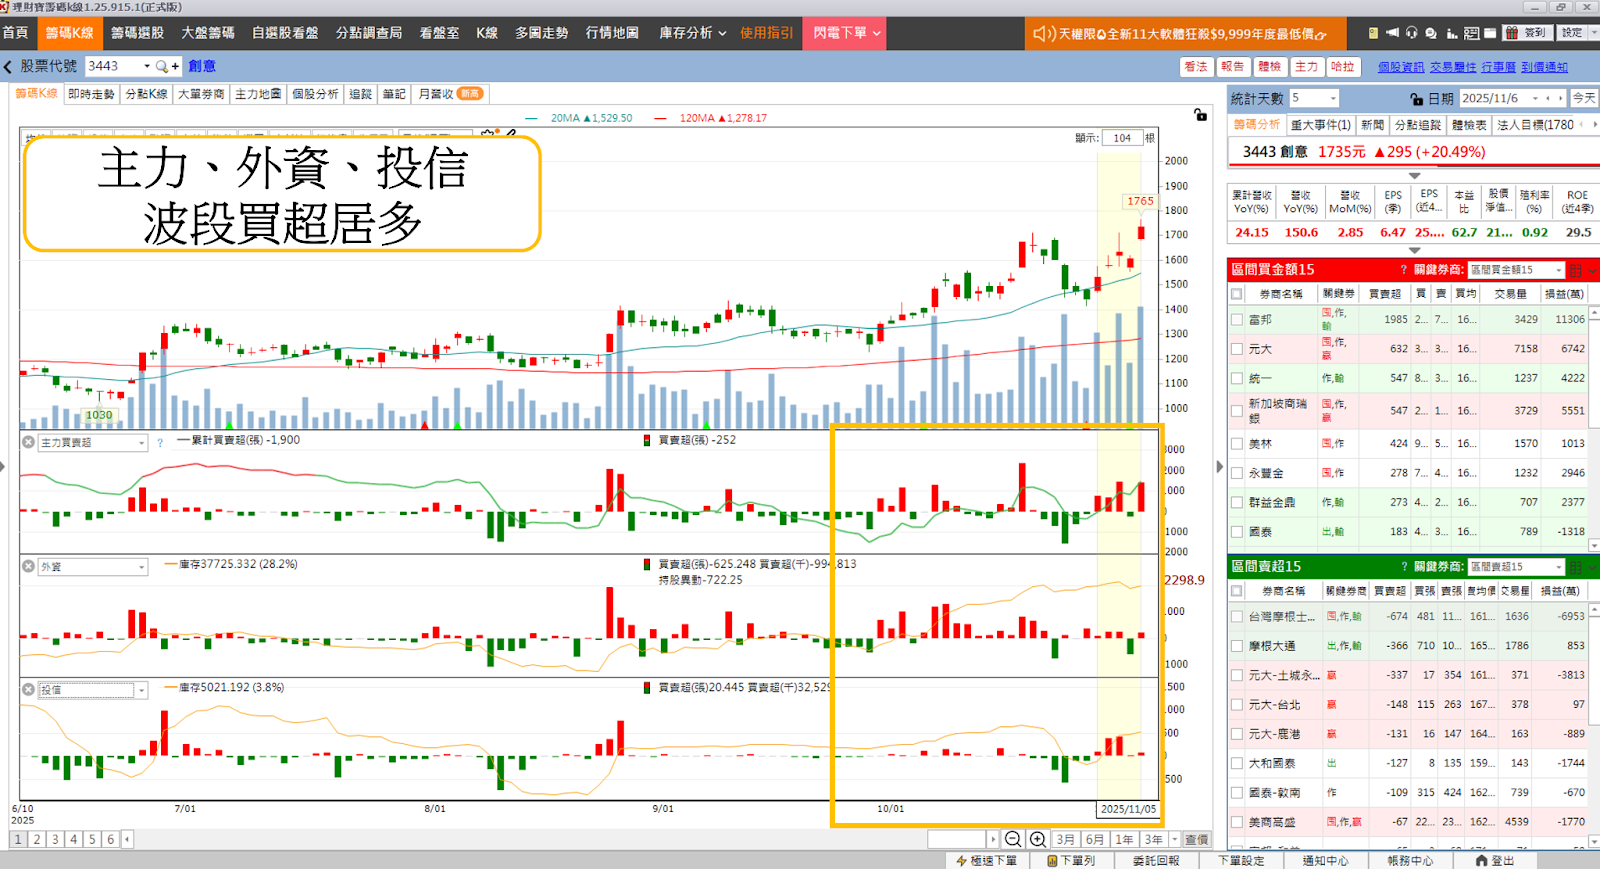Zoom in the chart with plus magnifier
Viewport: 1600px width, 869px height.
click(1038, 839)
